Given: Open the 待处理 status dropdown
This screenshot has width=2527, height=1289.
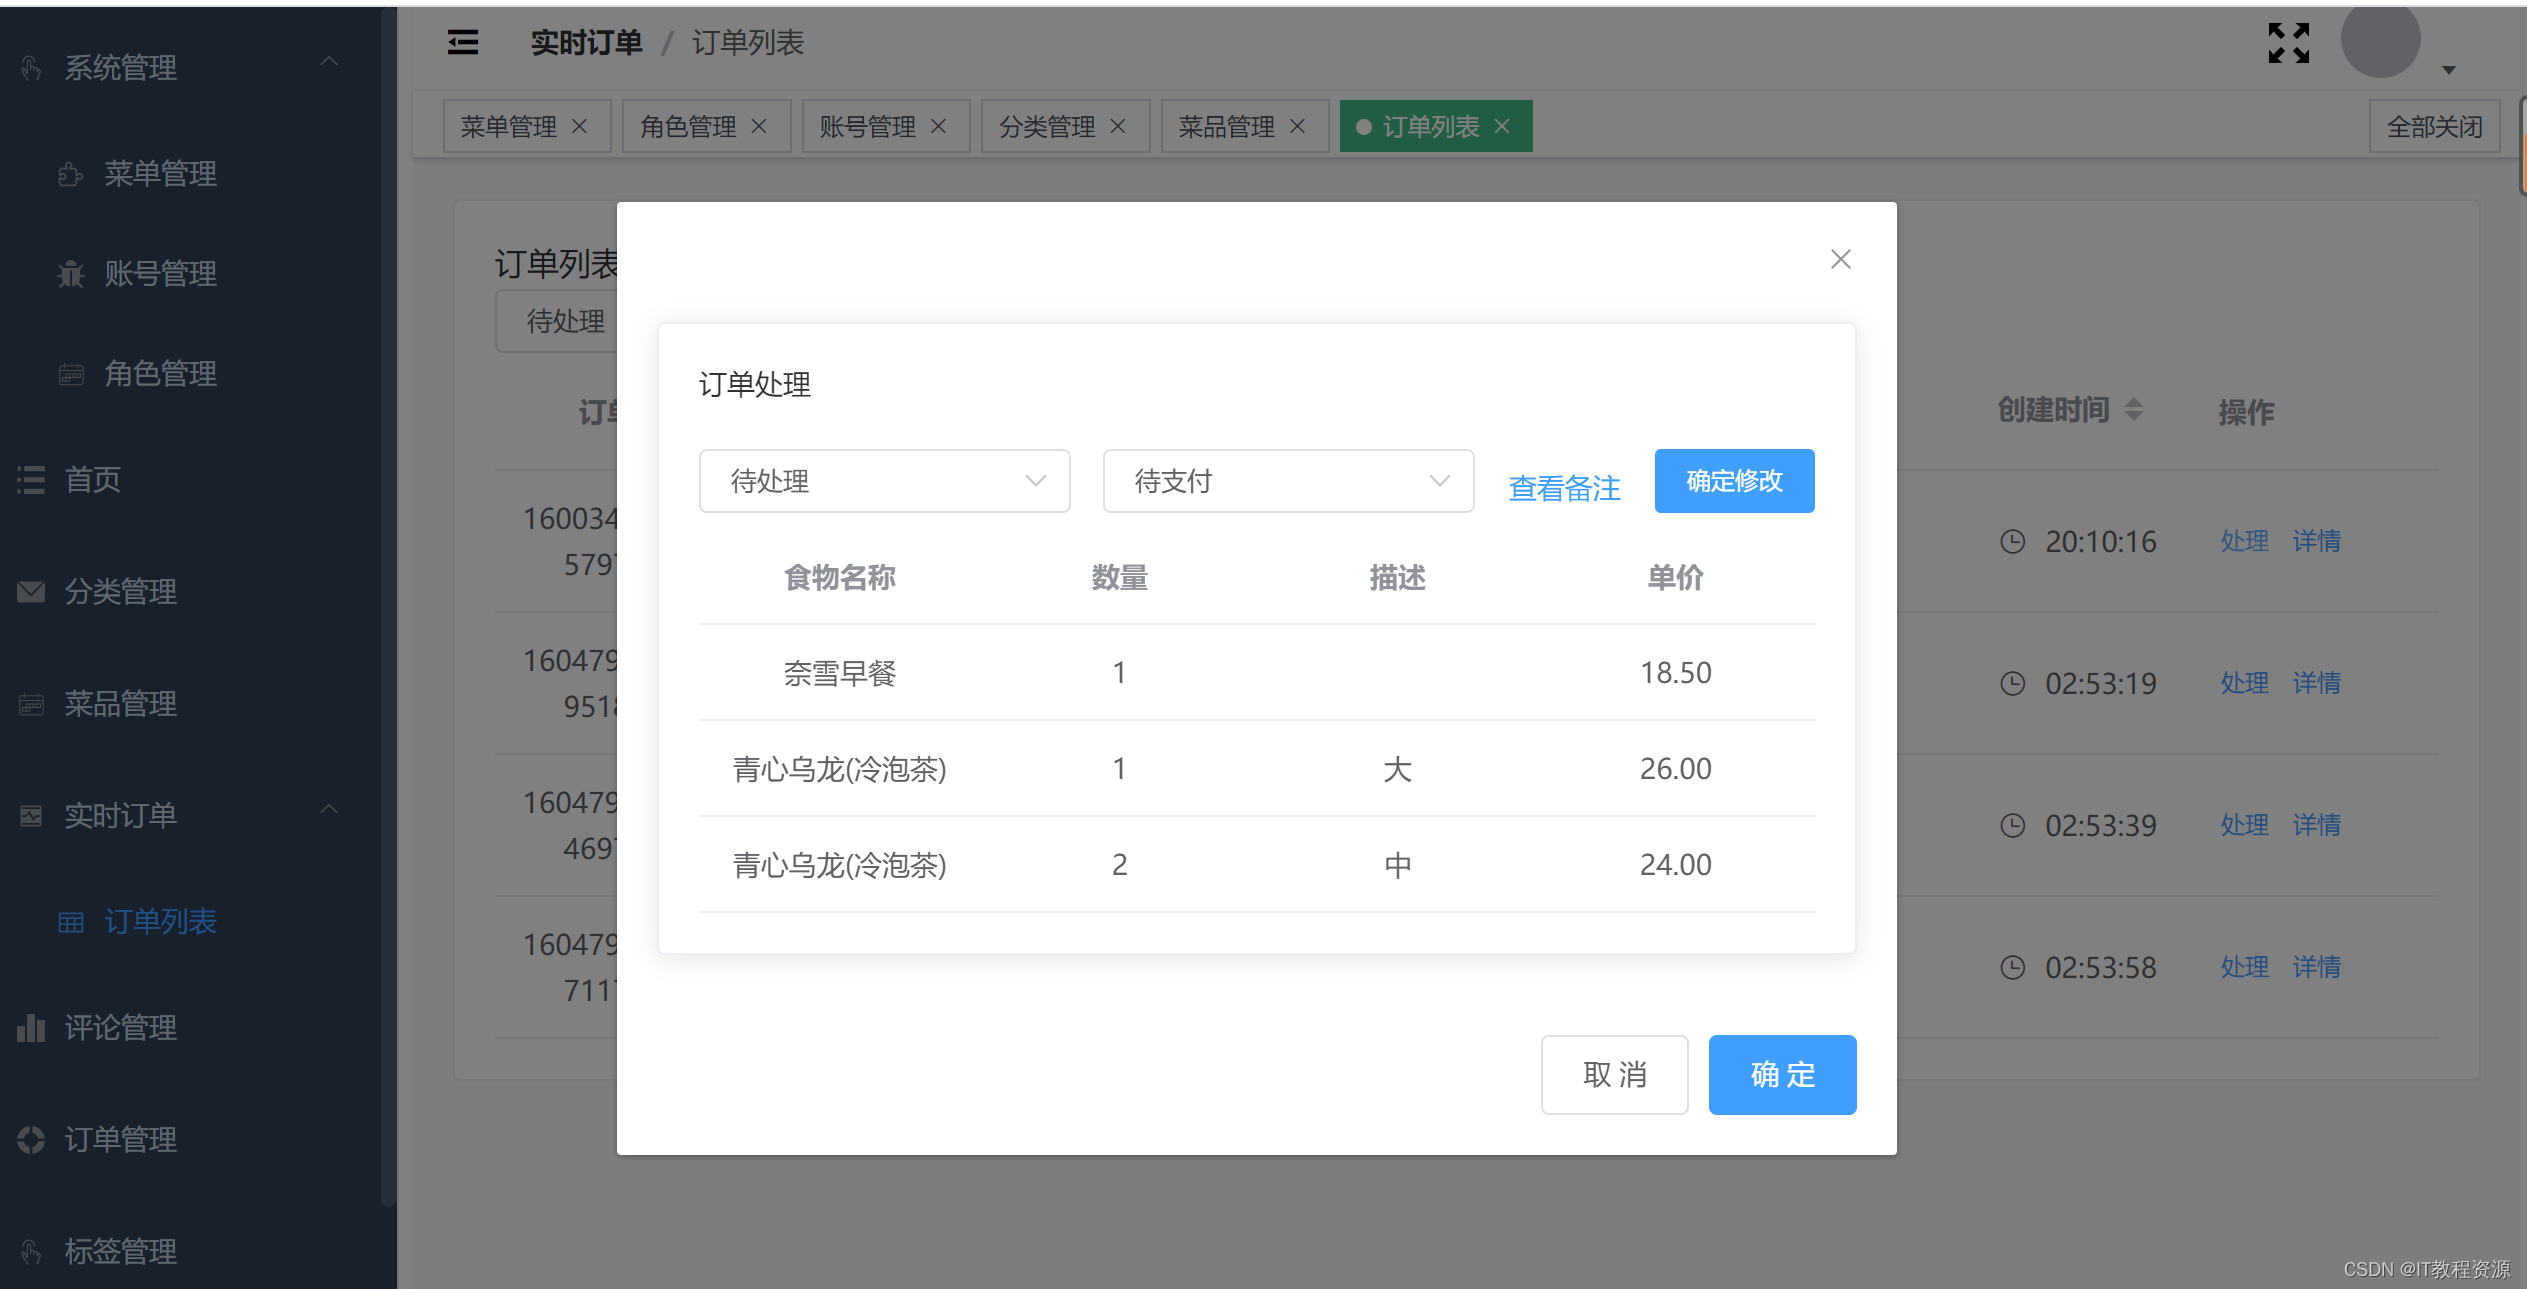Looking at the screenshot, I should click(x=883, y=481).
